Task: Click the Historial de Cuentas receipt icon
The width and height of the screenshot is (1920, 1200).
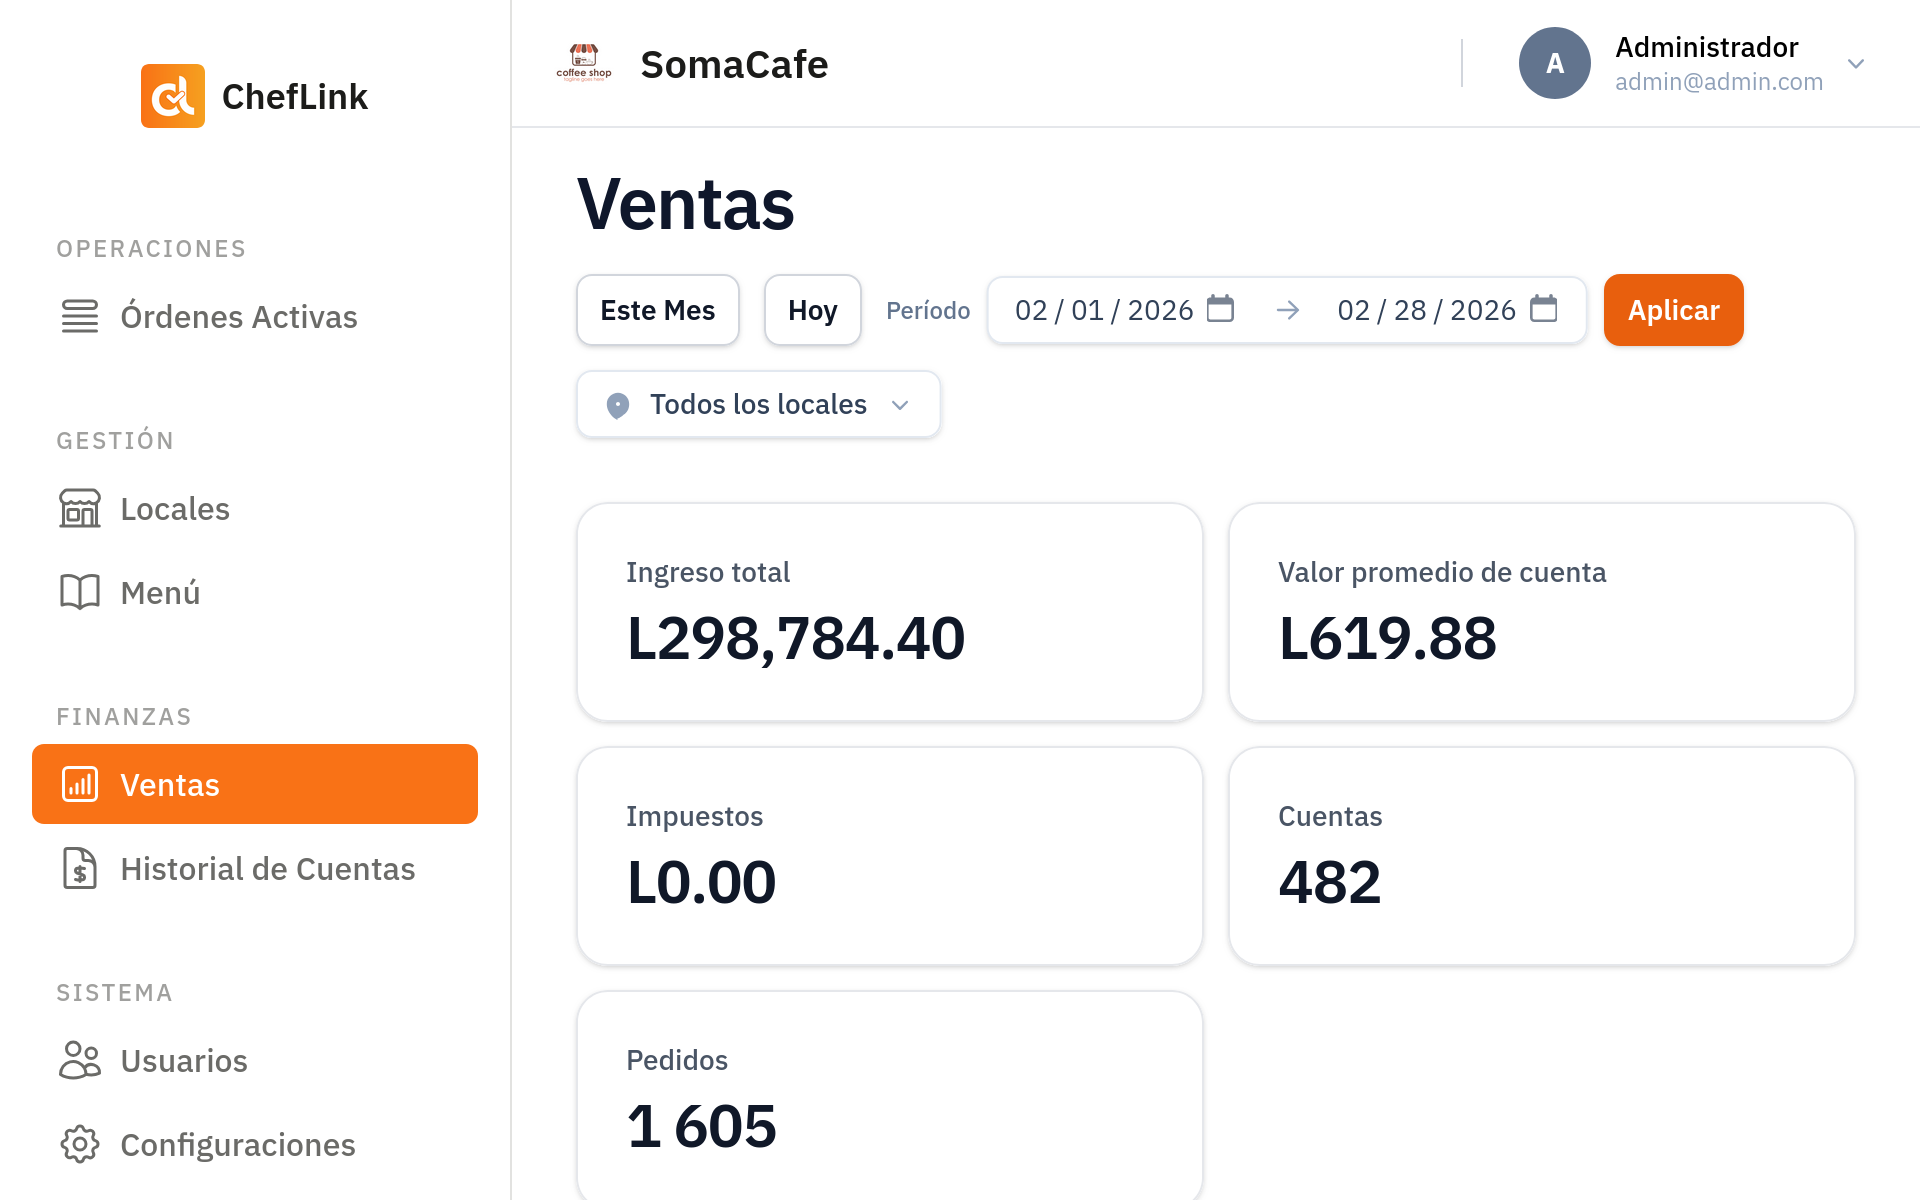Action: (x=80, y=869)
